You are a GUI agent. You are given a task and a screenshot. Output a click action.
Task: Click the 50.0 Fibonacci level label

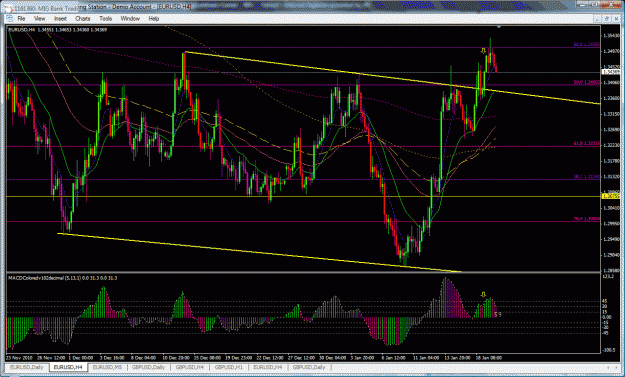587,82
